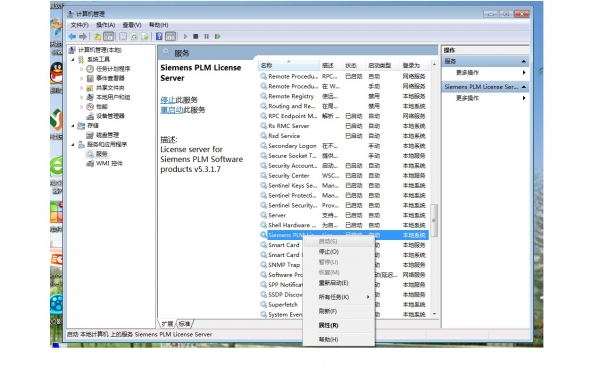
Task: Choose 刷新(F) in the context menu
Action: click(x=339, y=311)
